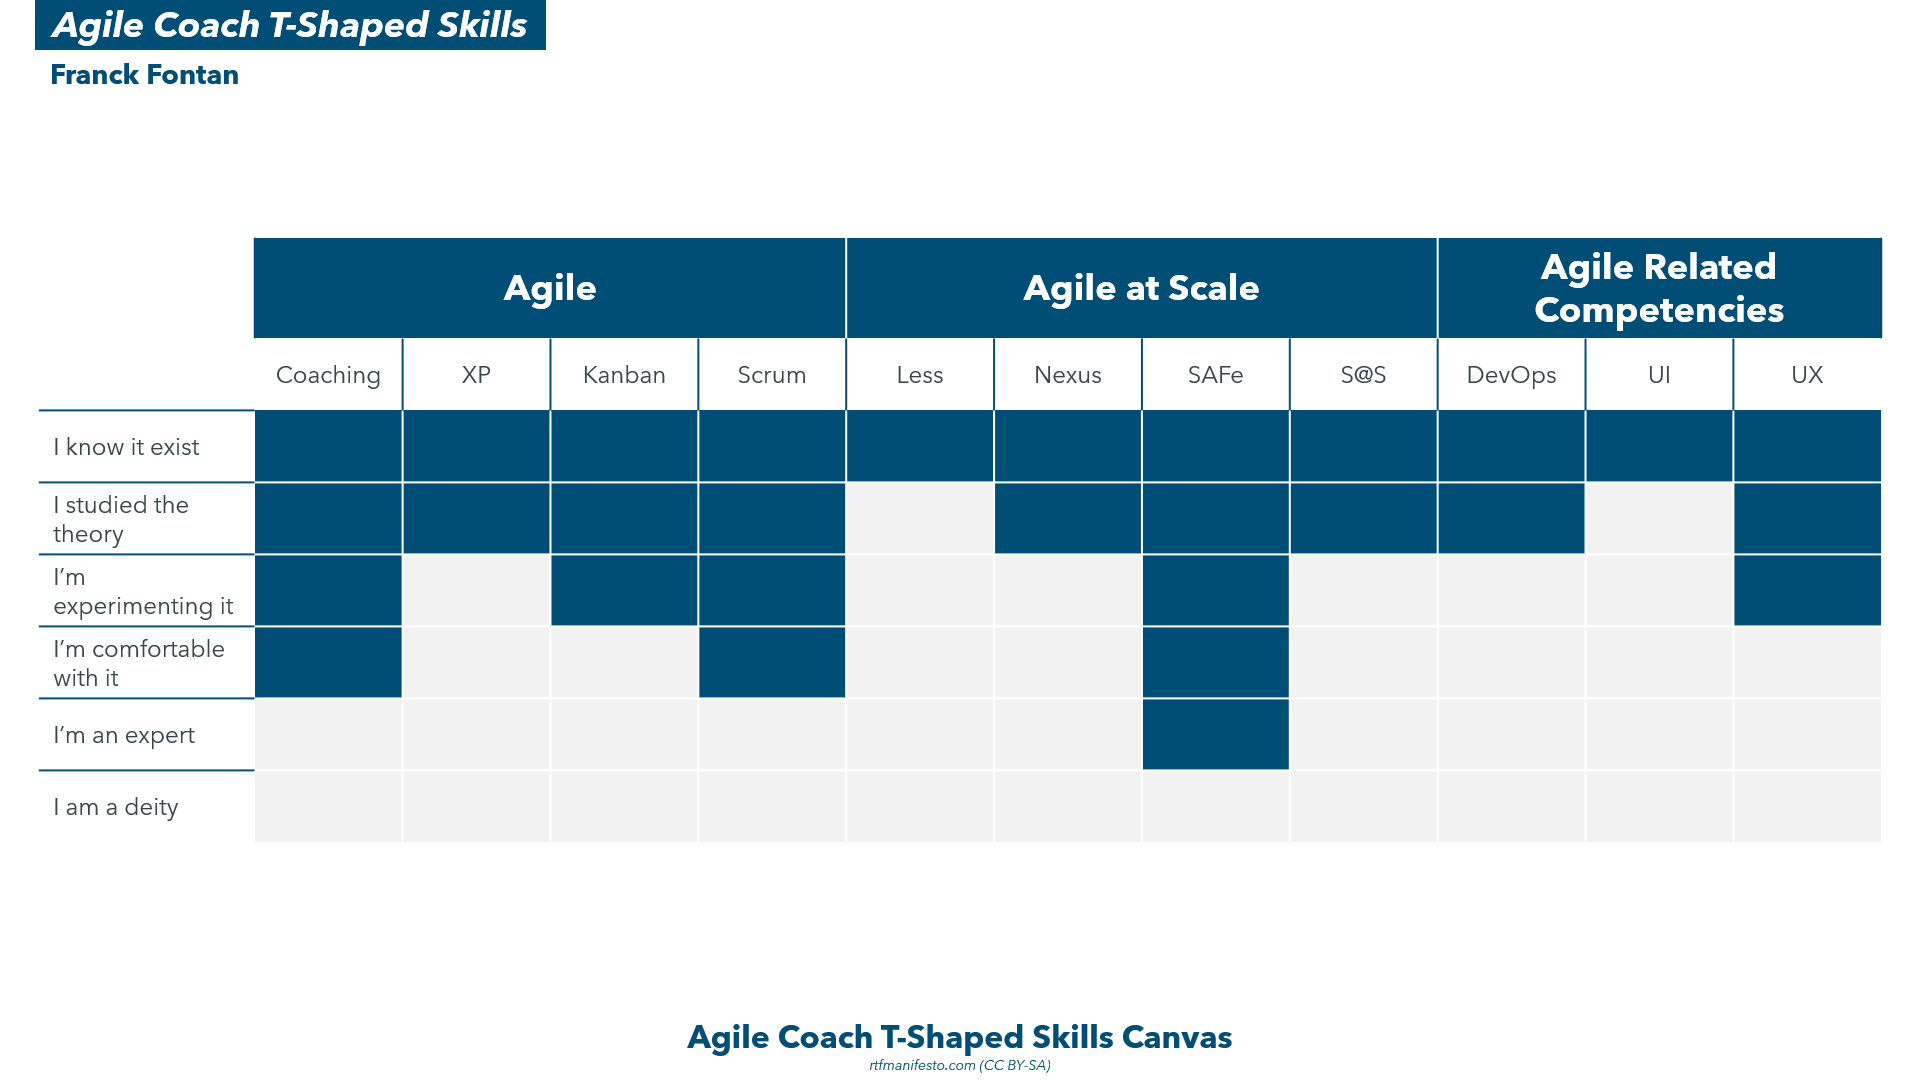
Task: Click the 'Coaching' column label
Action: (328, 375)
